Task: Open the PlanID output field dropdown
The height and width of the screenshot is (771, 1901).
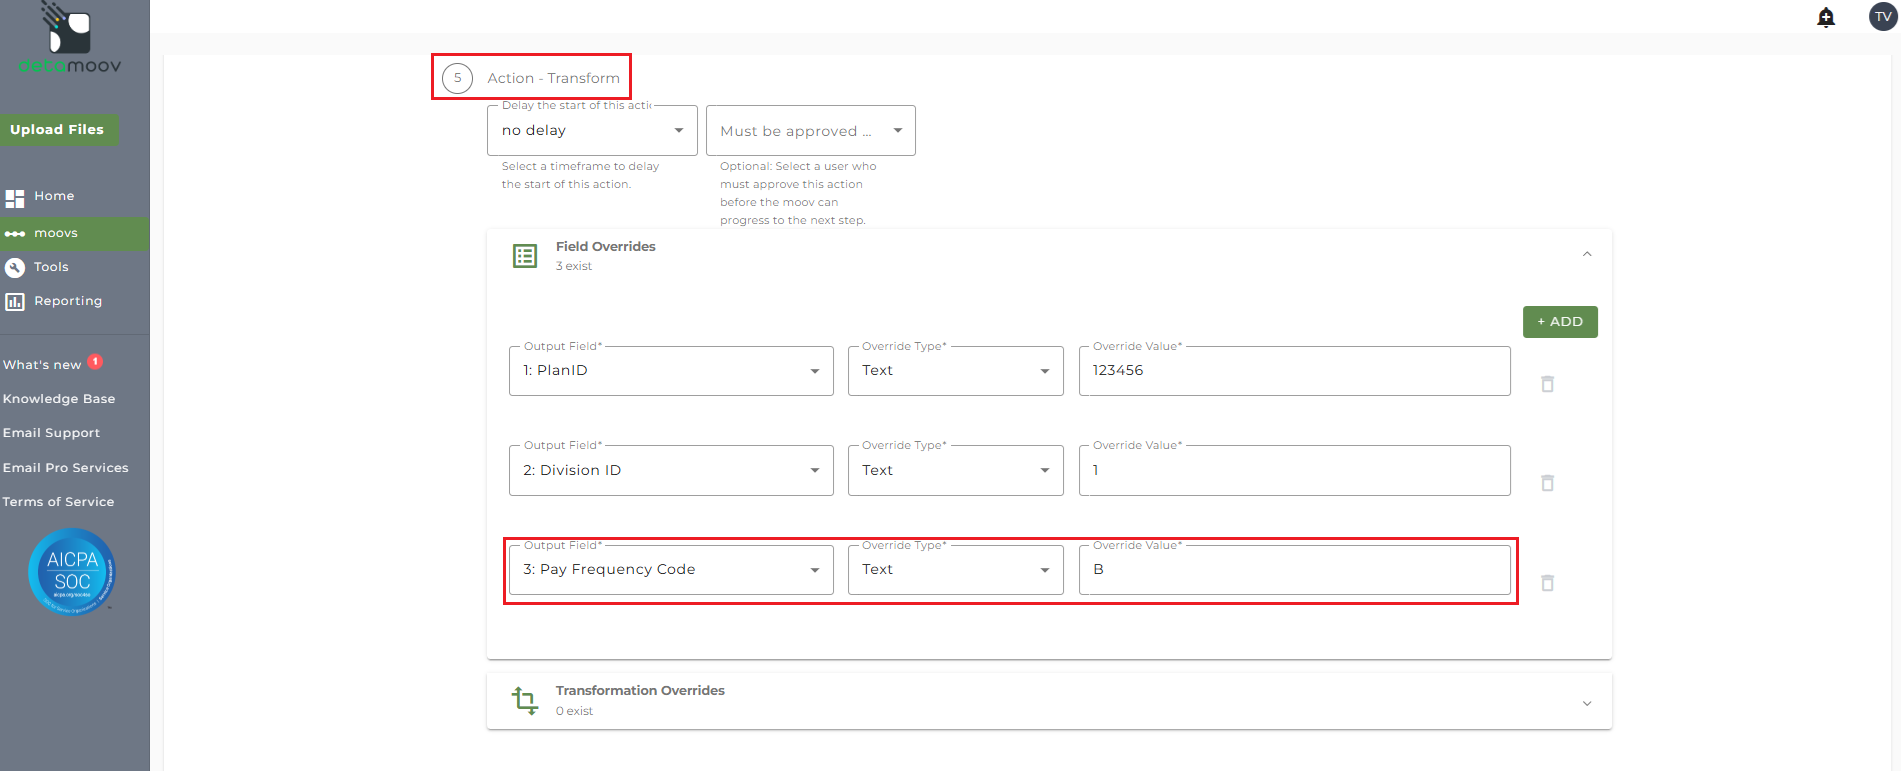Action: (x=670, y=371)
